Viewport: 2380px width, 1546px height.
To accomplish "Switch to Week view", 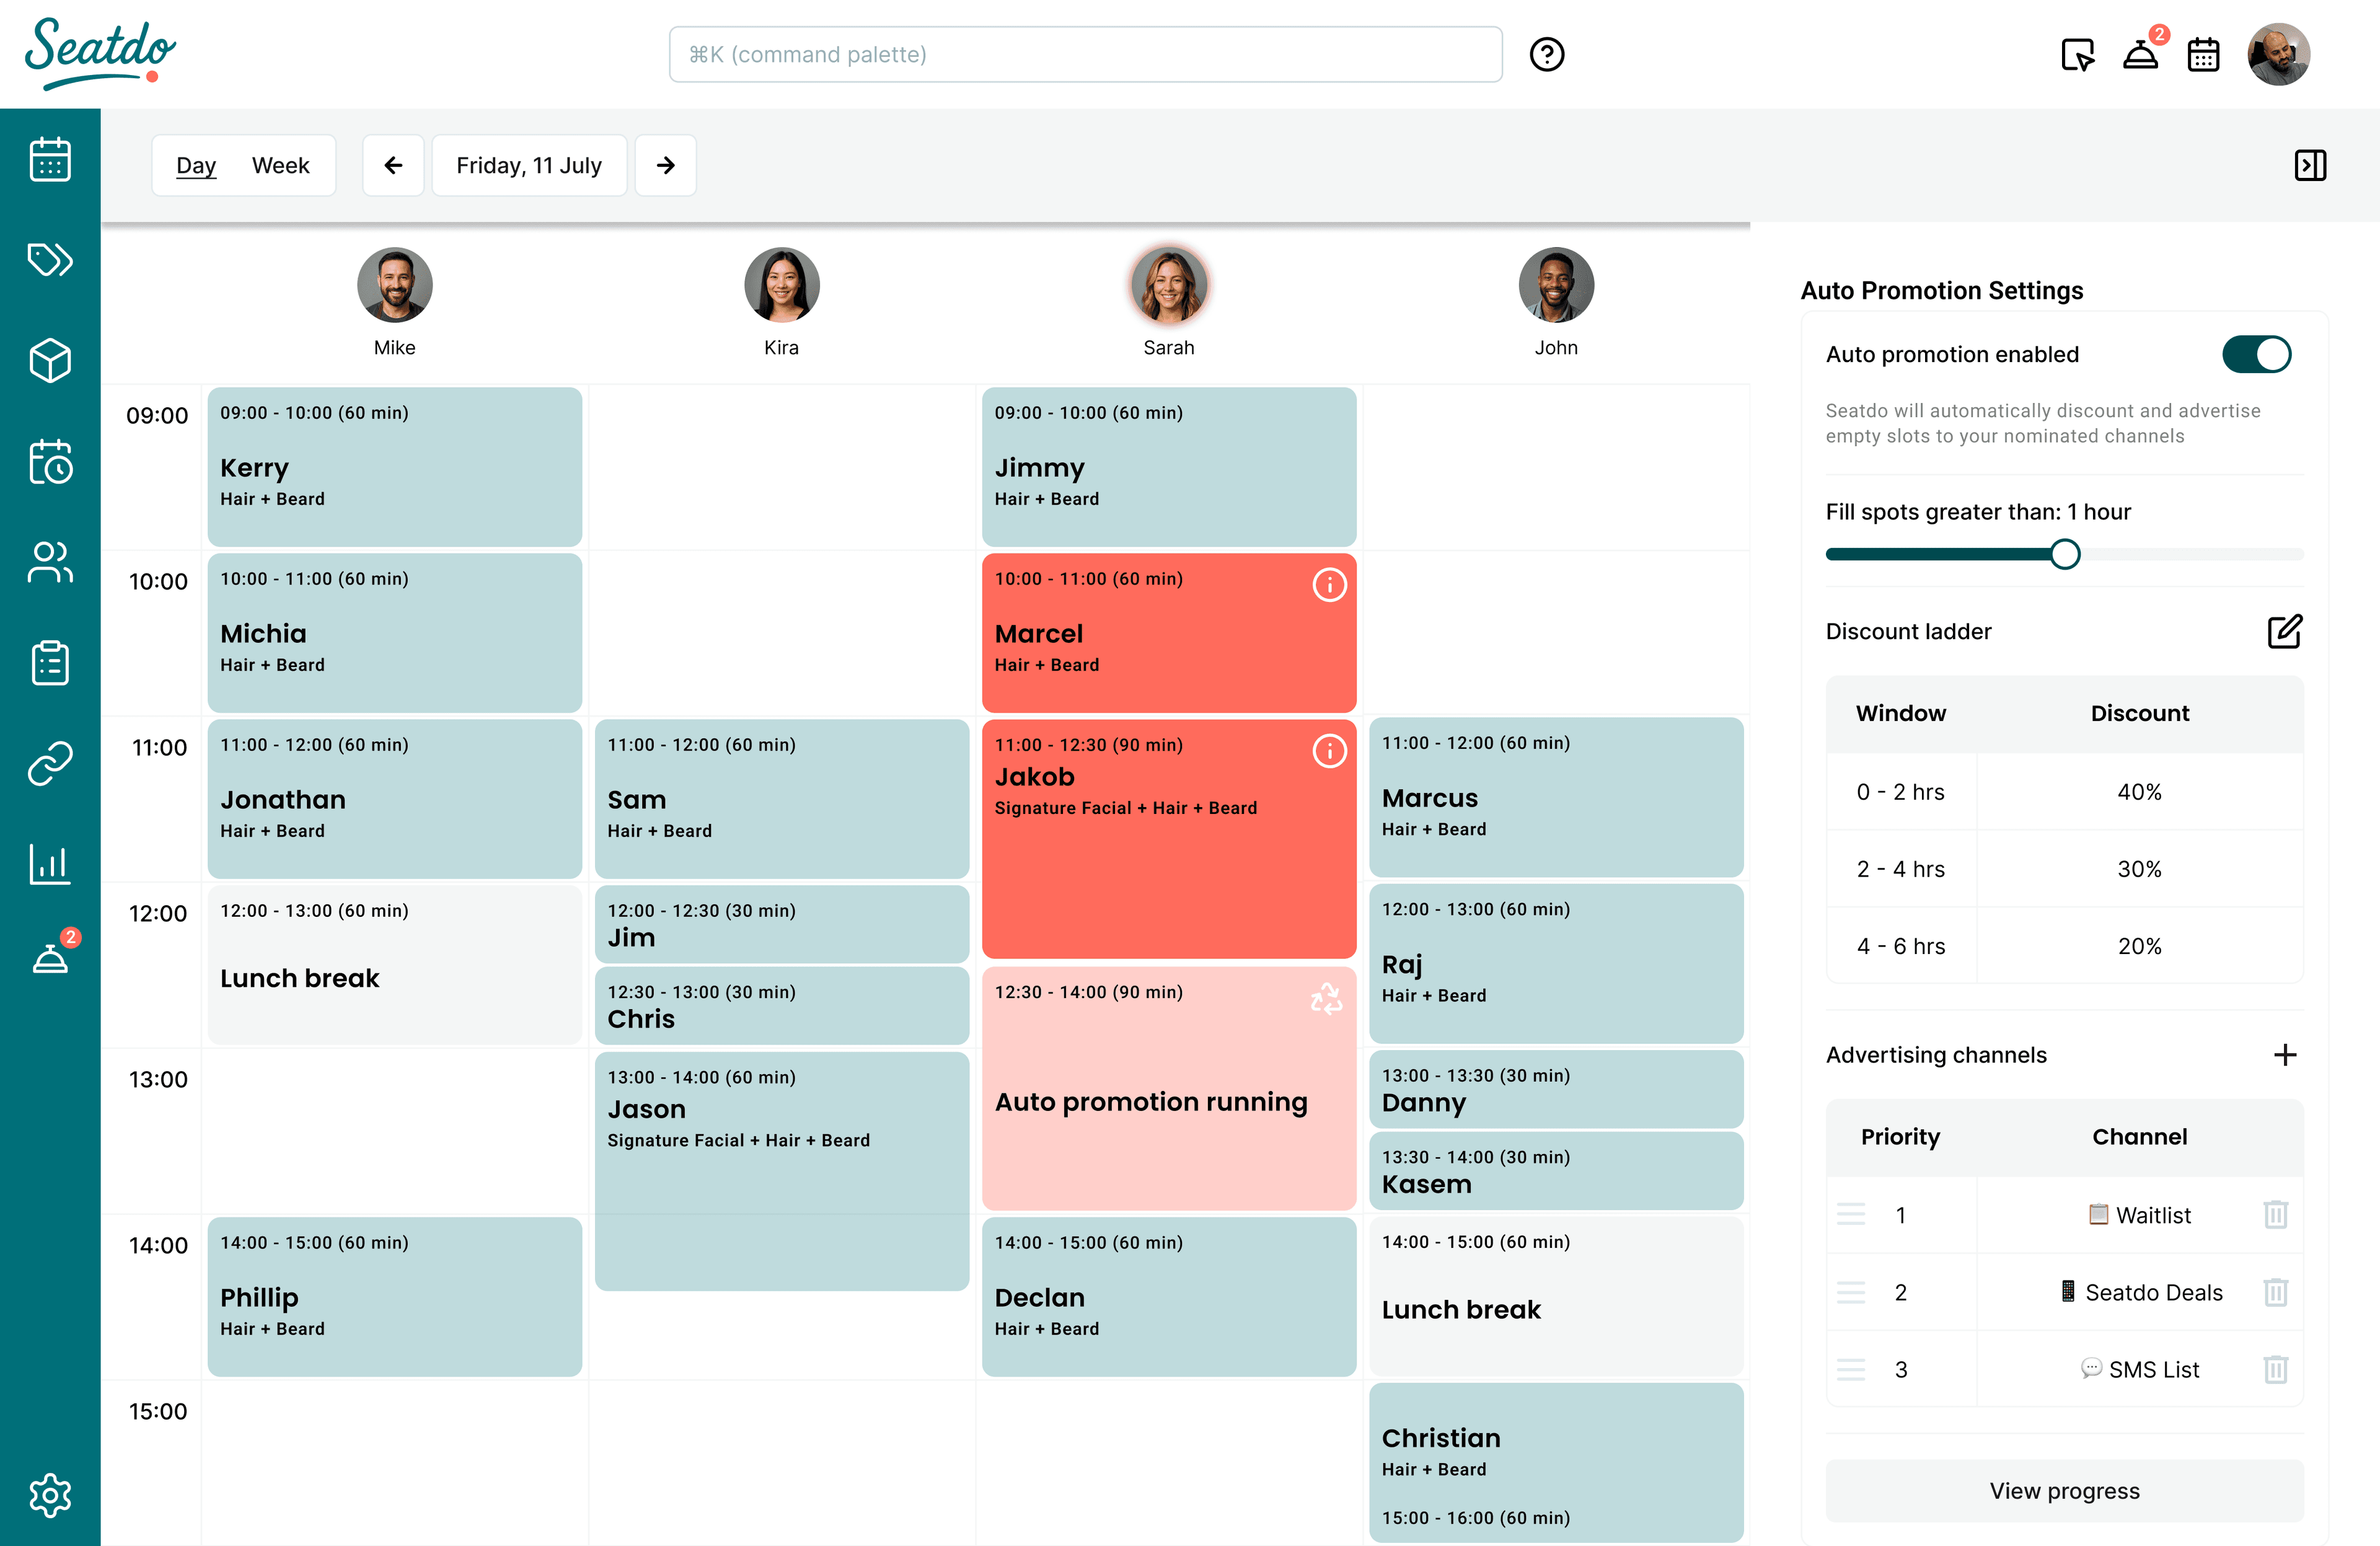I will [x=280, y=165].
